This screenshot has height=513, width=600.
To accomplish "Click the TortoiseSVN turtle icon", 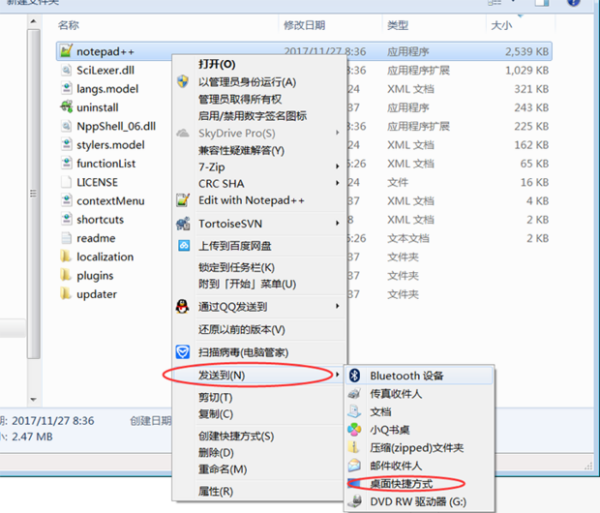I will point(183,224).
